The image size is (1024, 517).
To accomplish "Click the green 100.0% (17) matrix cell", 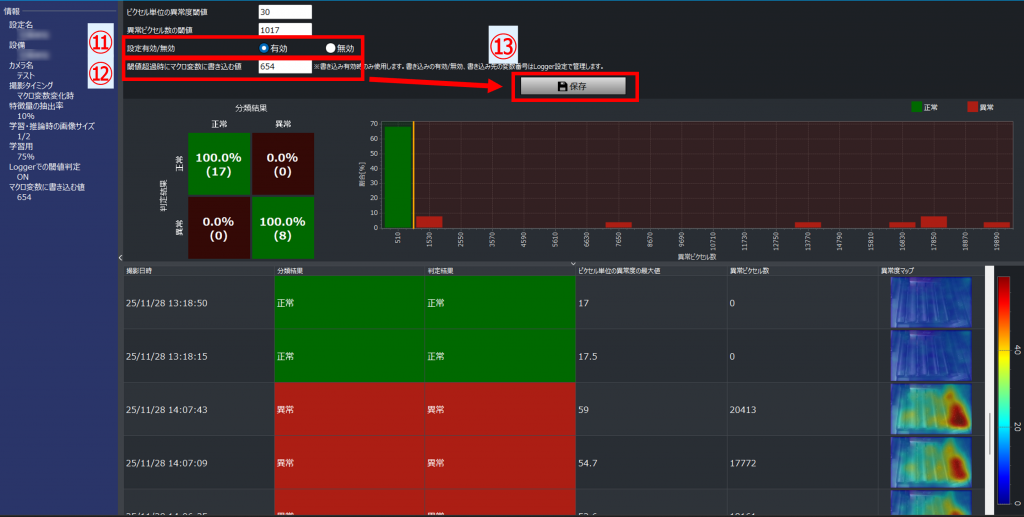I will (x=218, y=165).
